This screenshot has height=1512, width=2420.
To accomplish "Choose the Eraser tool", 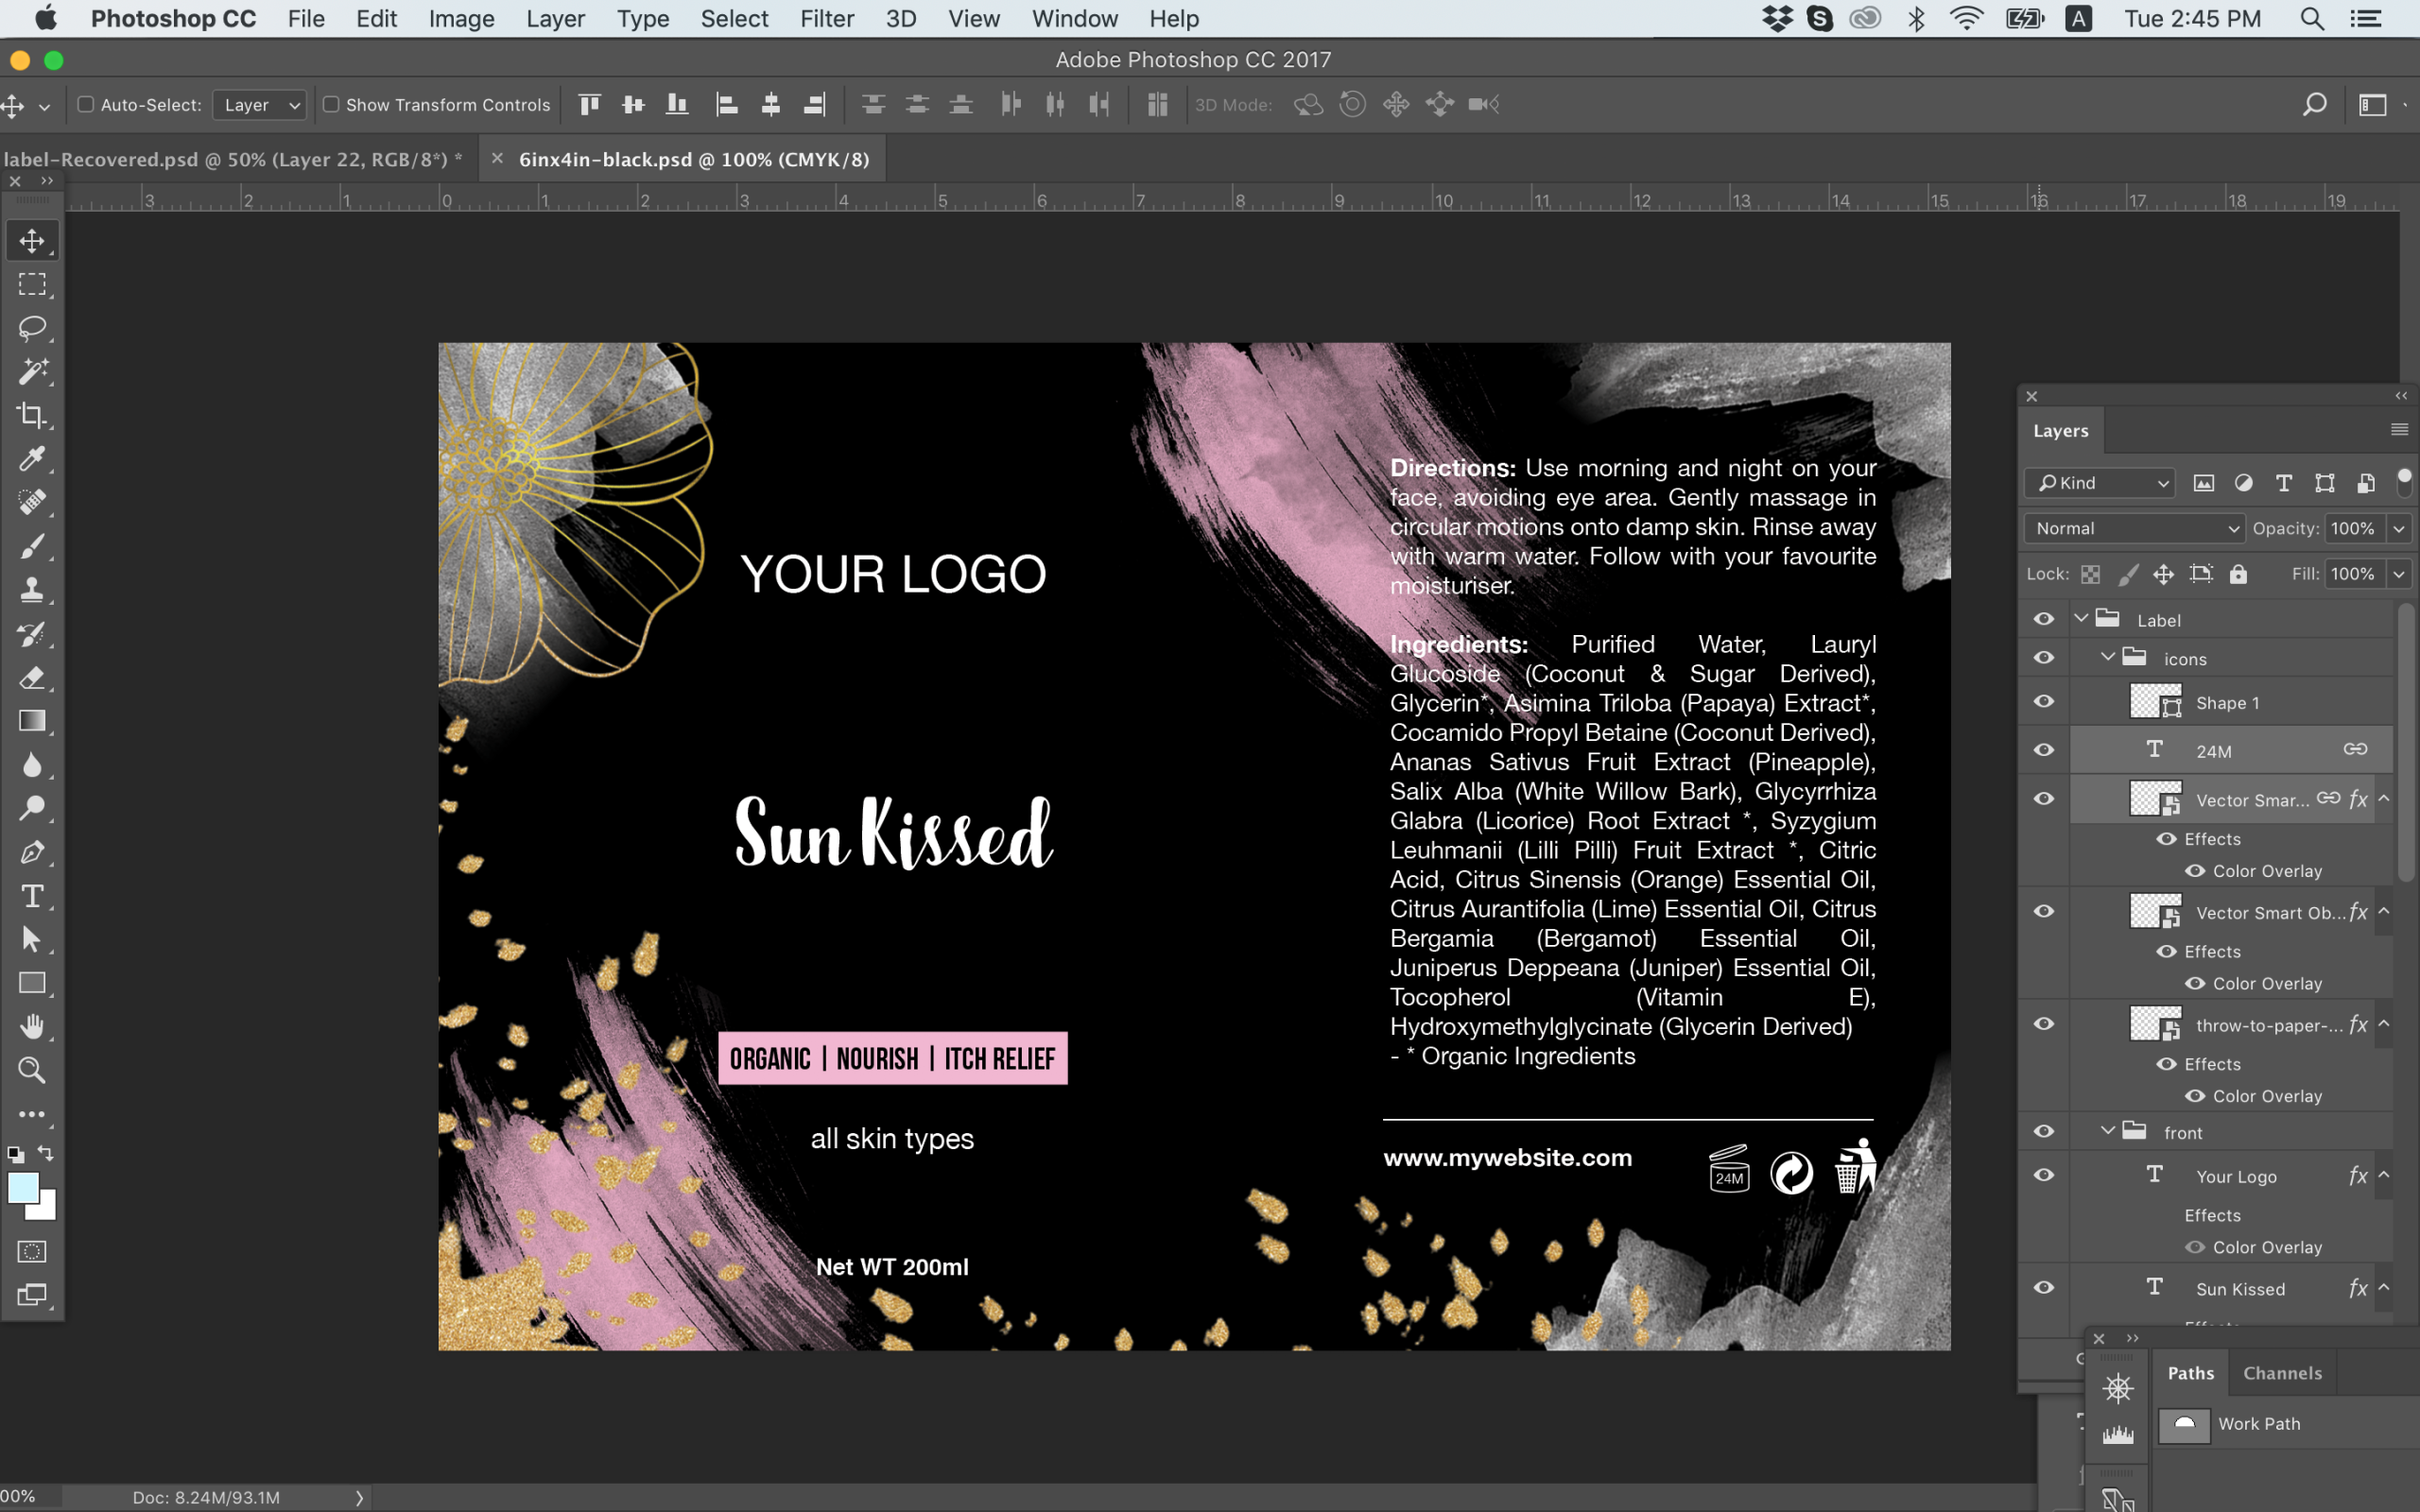I will pyautogui.click(x=32, y=678).
